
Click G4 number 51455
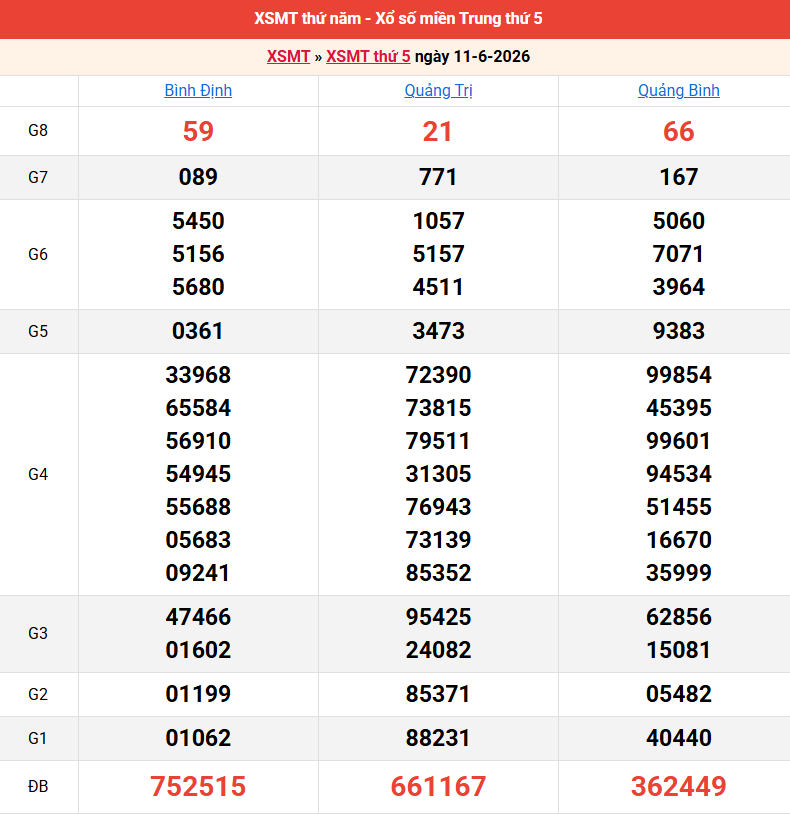click(678, 507)
